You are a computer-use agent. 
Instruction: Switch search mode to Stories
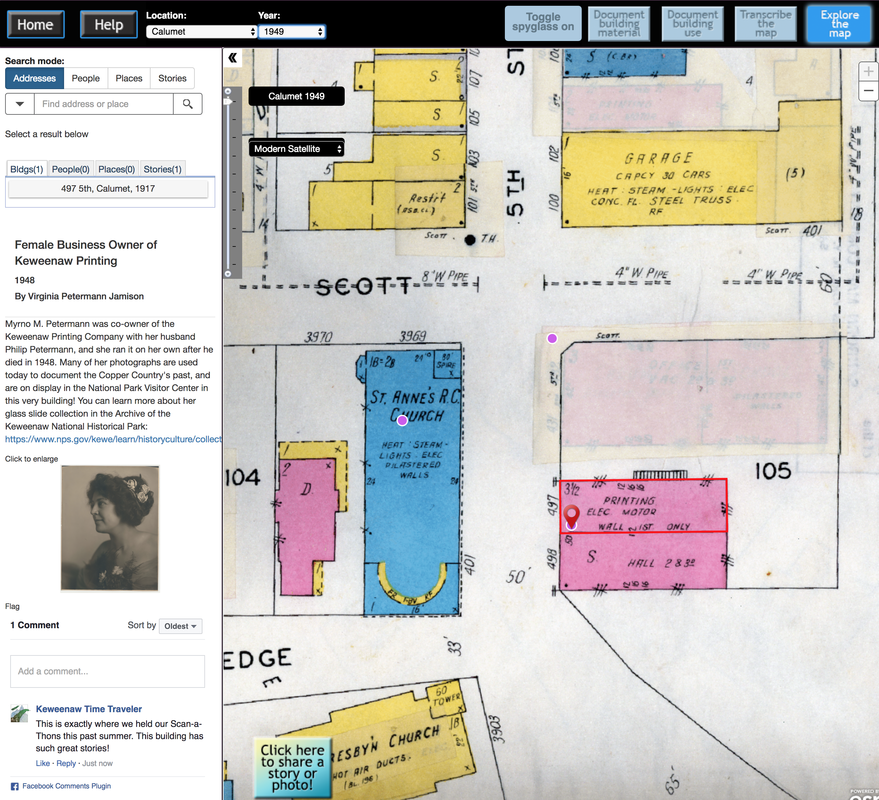coord(172,78)
